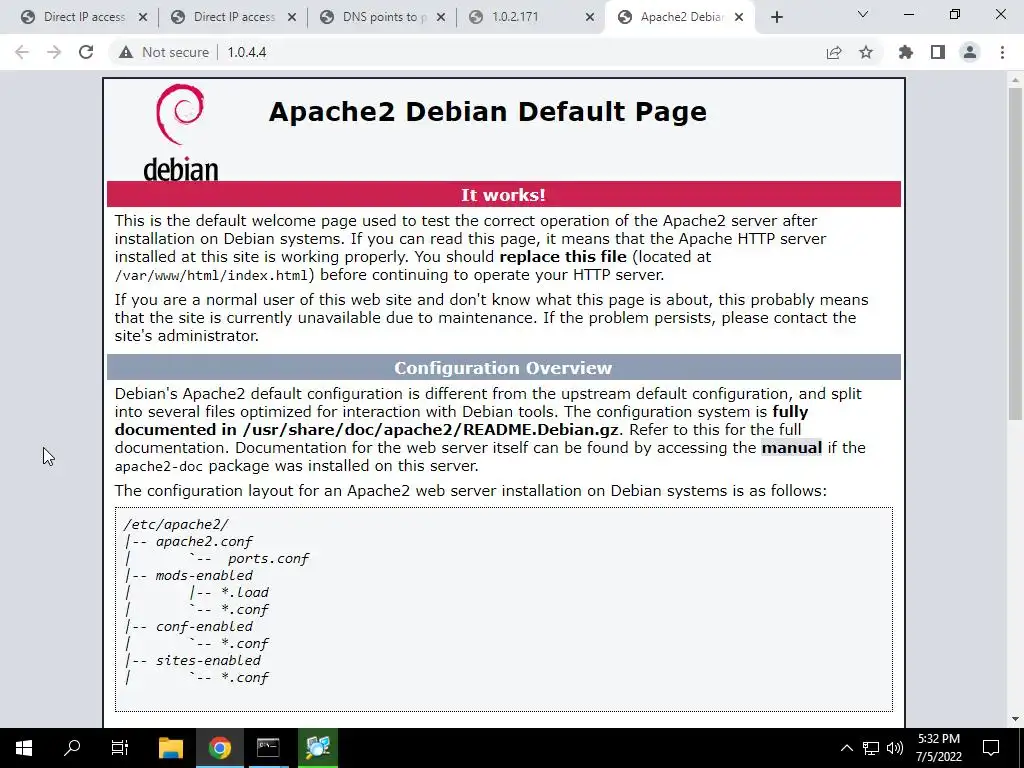
Task: Click the ports.conf entry in the tree
Action: [268, 558]
